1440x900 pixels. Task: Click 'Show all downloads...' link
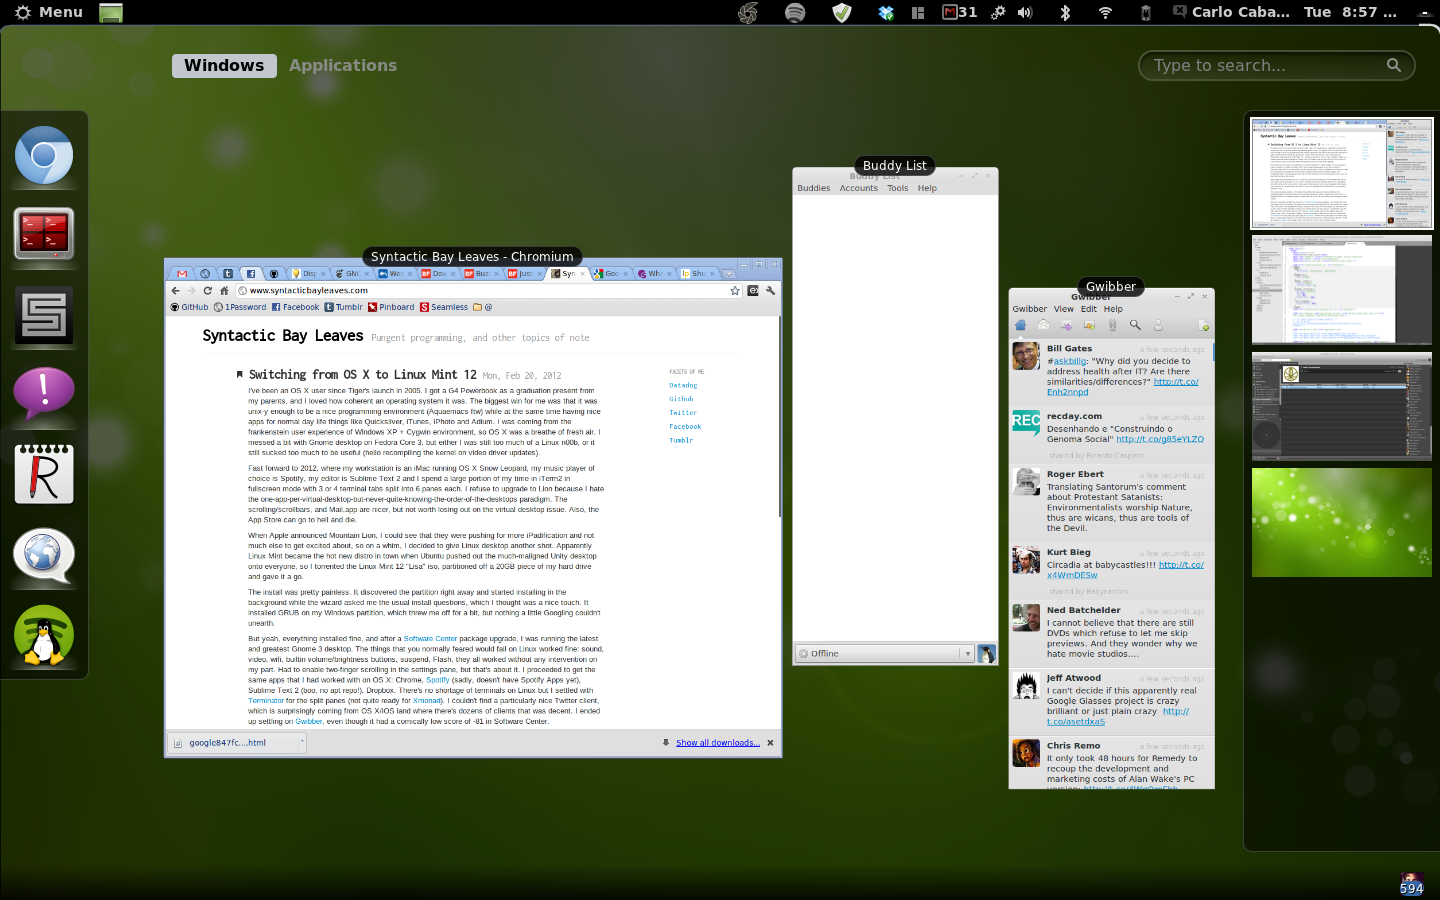[x=718, y=742]
